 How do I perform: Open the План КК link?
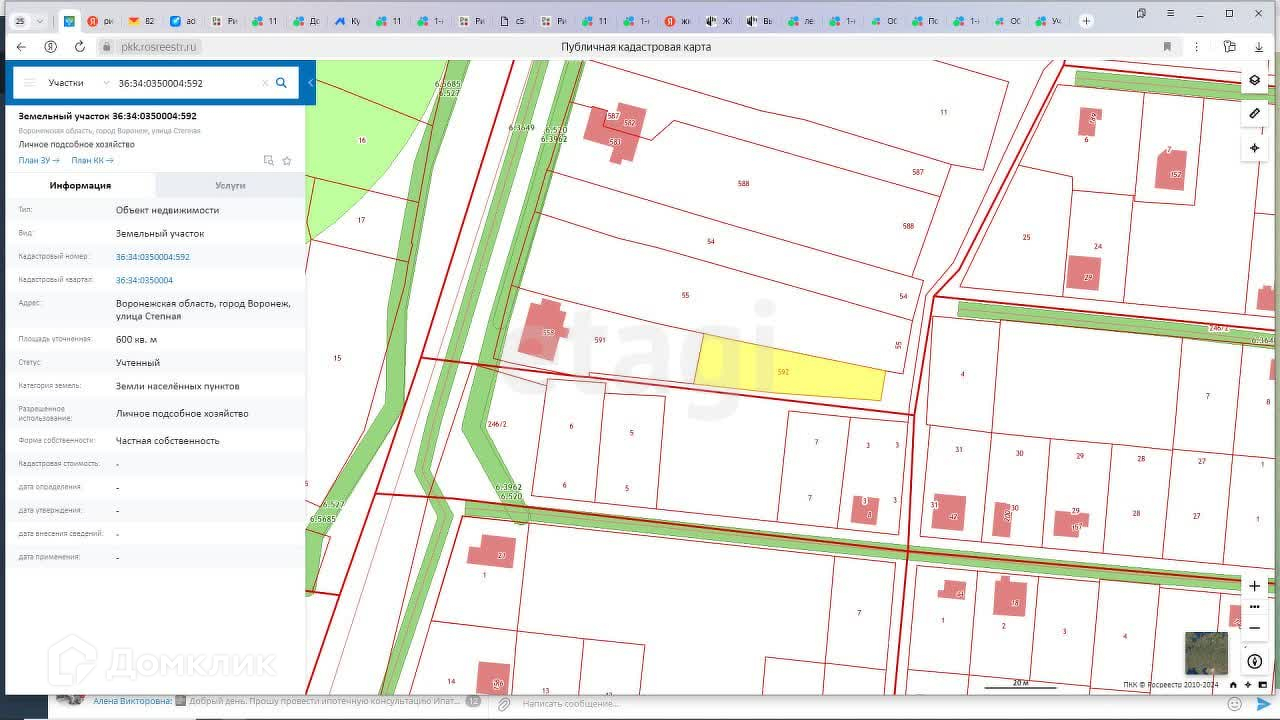(x=92, y=160)
